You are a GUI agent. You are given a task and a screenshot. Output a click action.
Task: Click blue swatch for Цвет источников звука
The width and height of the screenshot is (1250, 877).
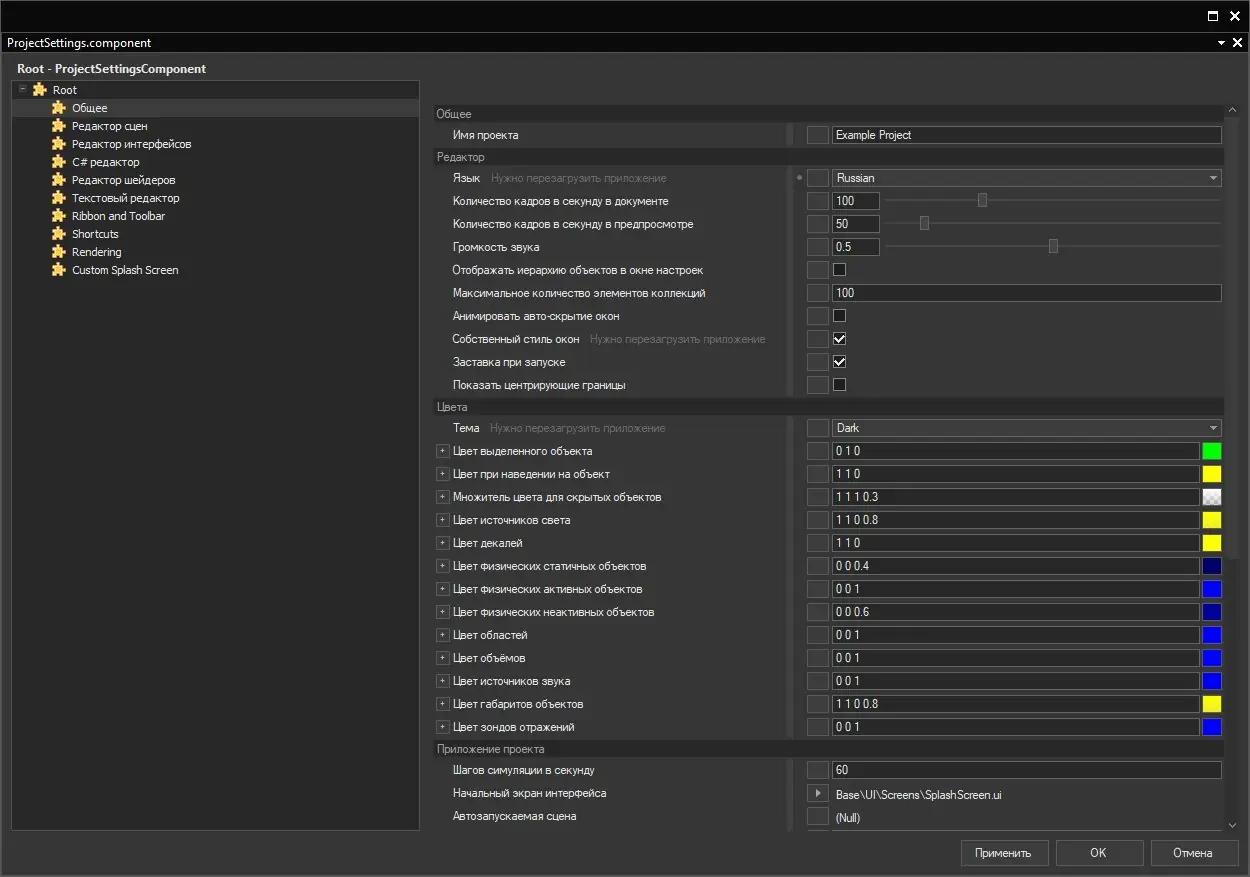coord(1212,681)
